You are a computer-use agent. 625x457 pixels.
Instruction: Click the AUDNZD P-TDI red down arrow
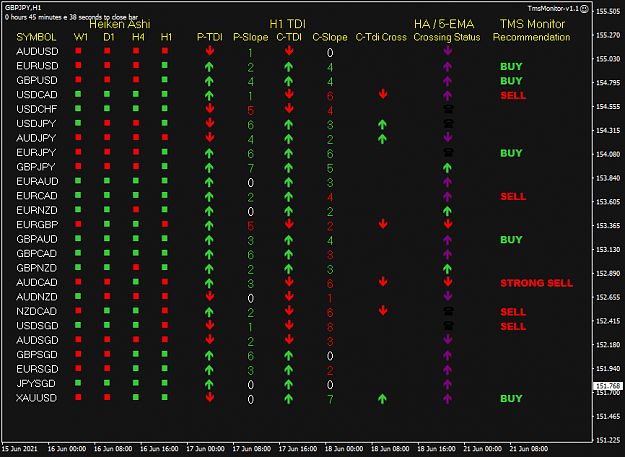210,296
